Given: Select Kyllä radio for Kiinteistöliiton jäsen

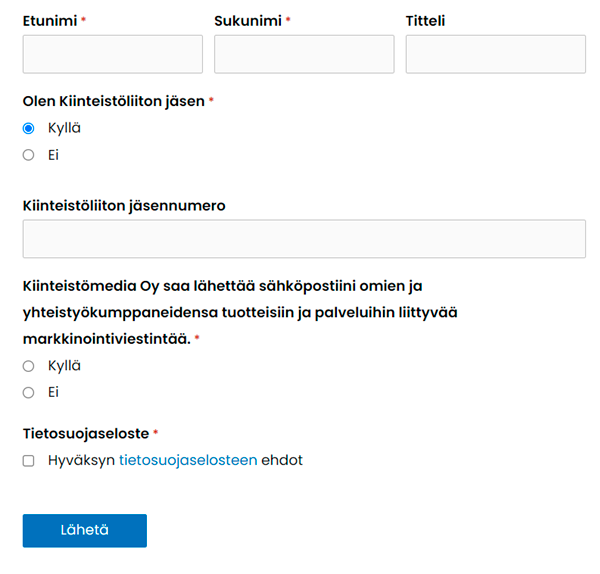Looking at the screenshot, I should 28,128.
